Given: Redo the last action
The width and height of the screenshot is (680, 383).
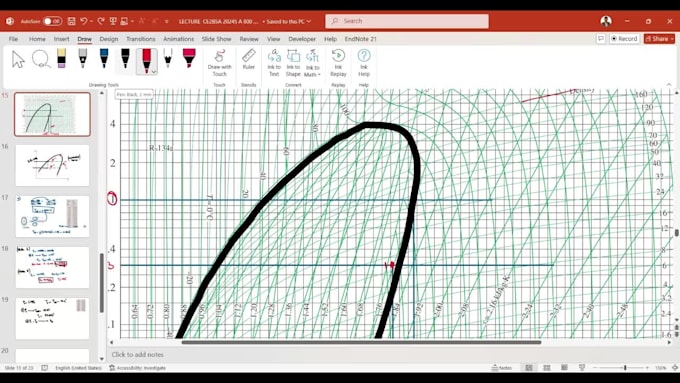Looking at the screenshot, I should 101,21.
